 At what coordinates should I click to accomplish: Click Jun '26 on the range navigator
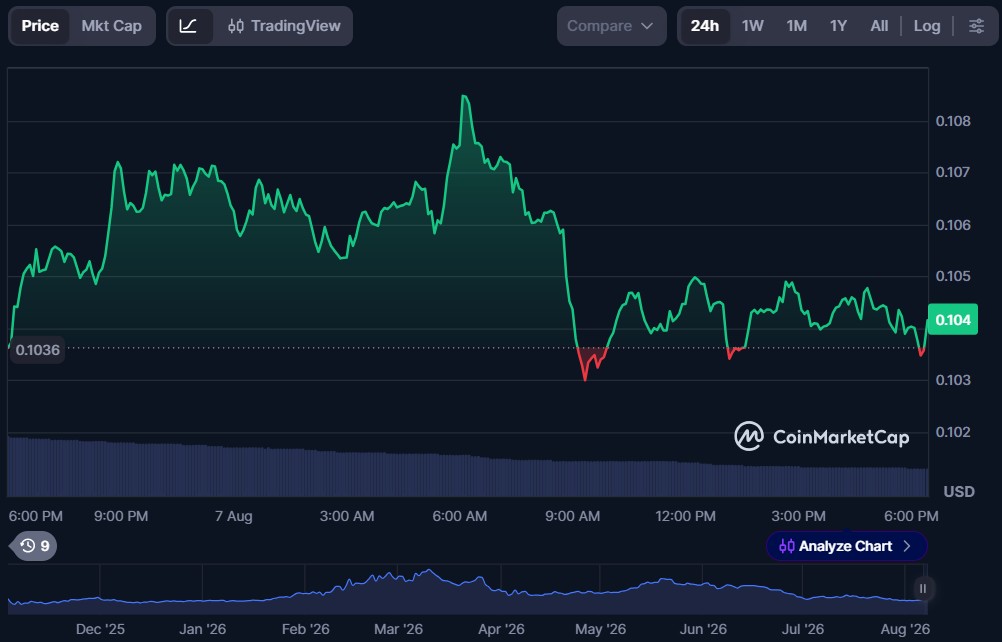click(x=703, y=629)
